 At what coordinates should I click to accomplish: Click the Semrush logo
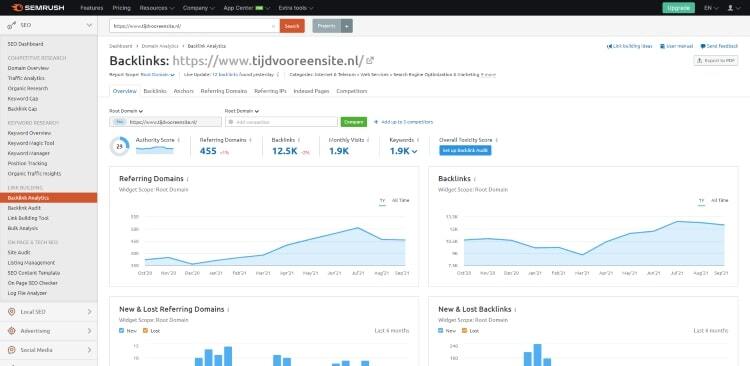point(38,8)
